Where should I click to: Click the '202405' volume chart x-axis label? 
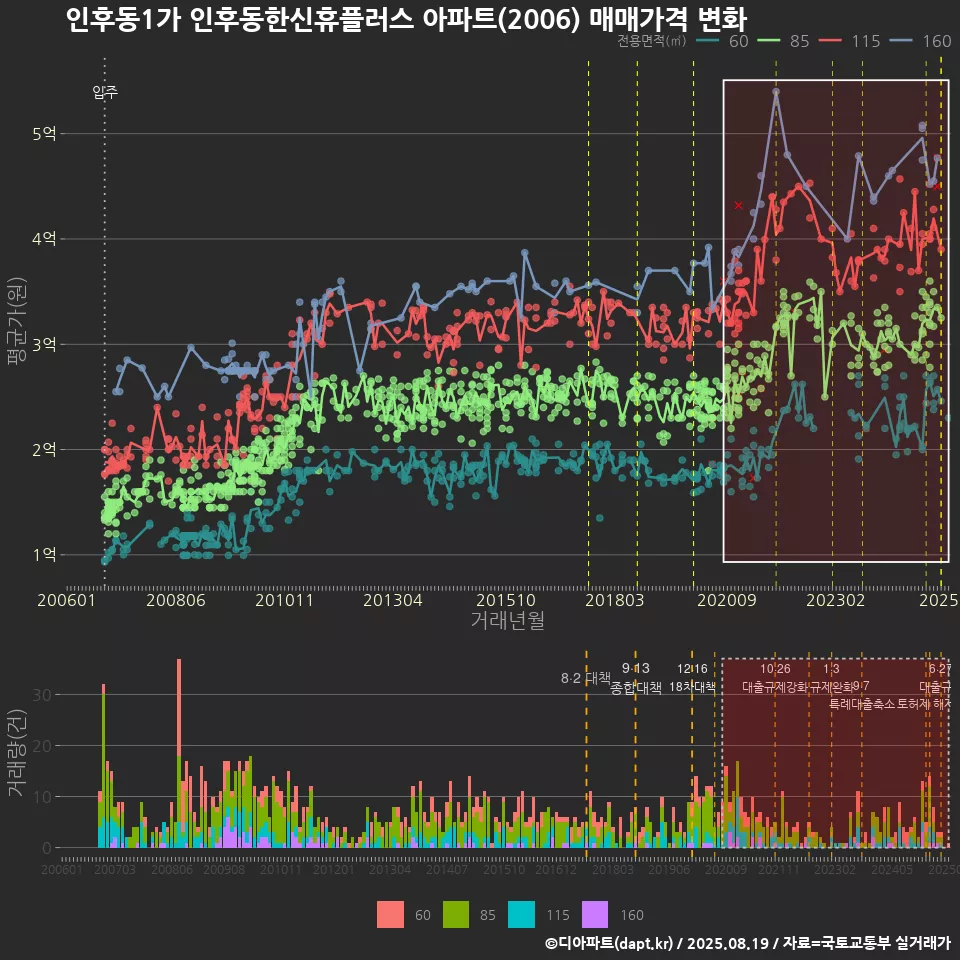892,869
